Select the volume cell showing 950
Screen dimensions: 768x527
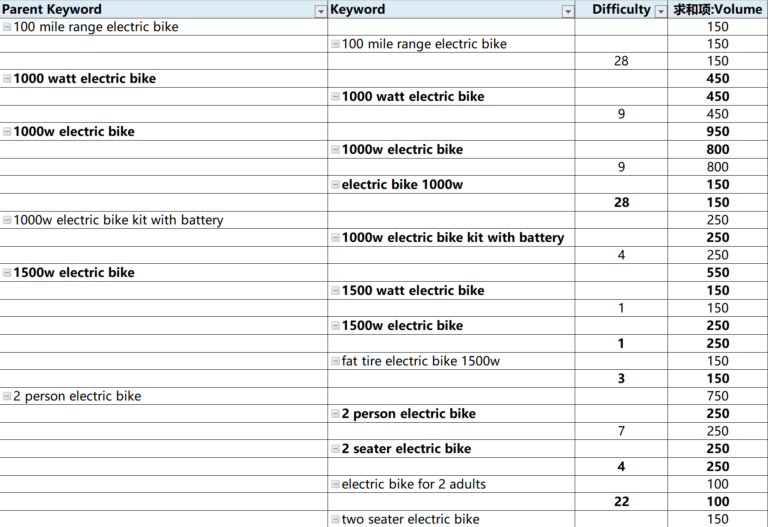(717, 132)
